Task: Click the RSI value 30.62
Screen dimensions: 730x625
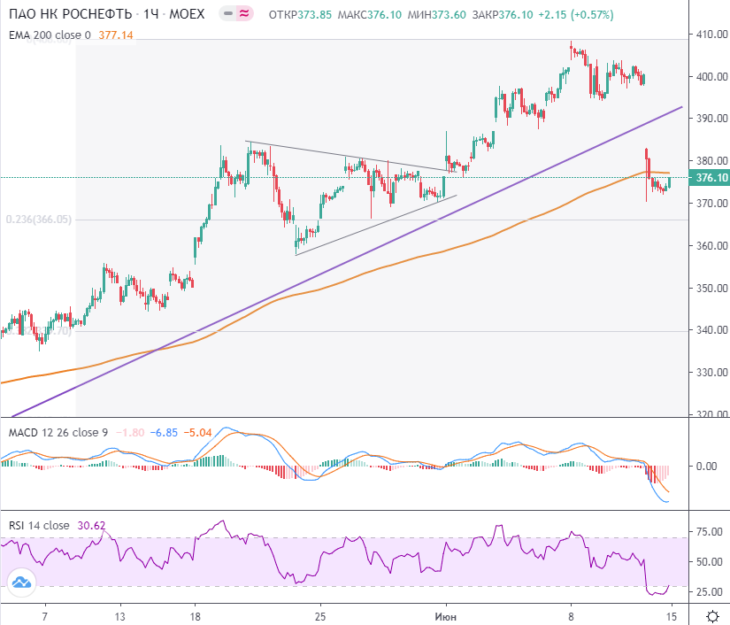Action: click(91, 526)
